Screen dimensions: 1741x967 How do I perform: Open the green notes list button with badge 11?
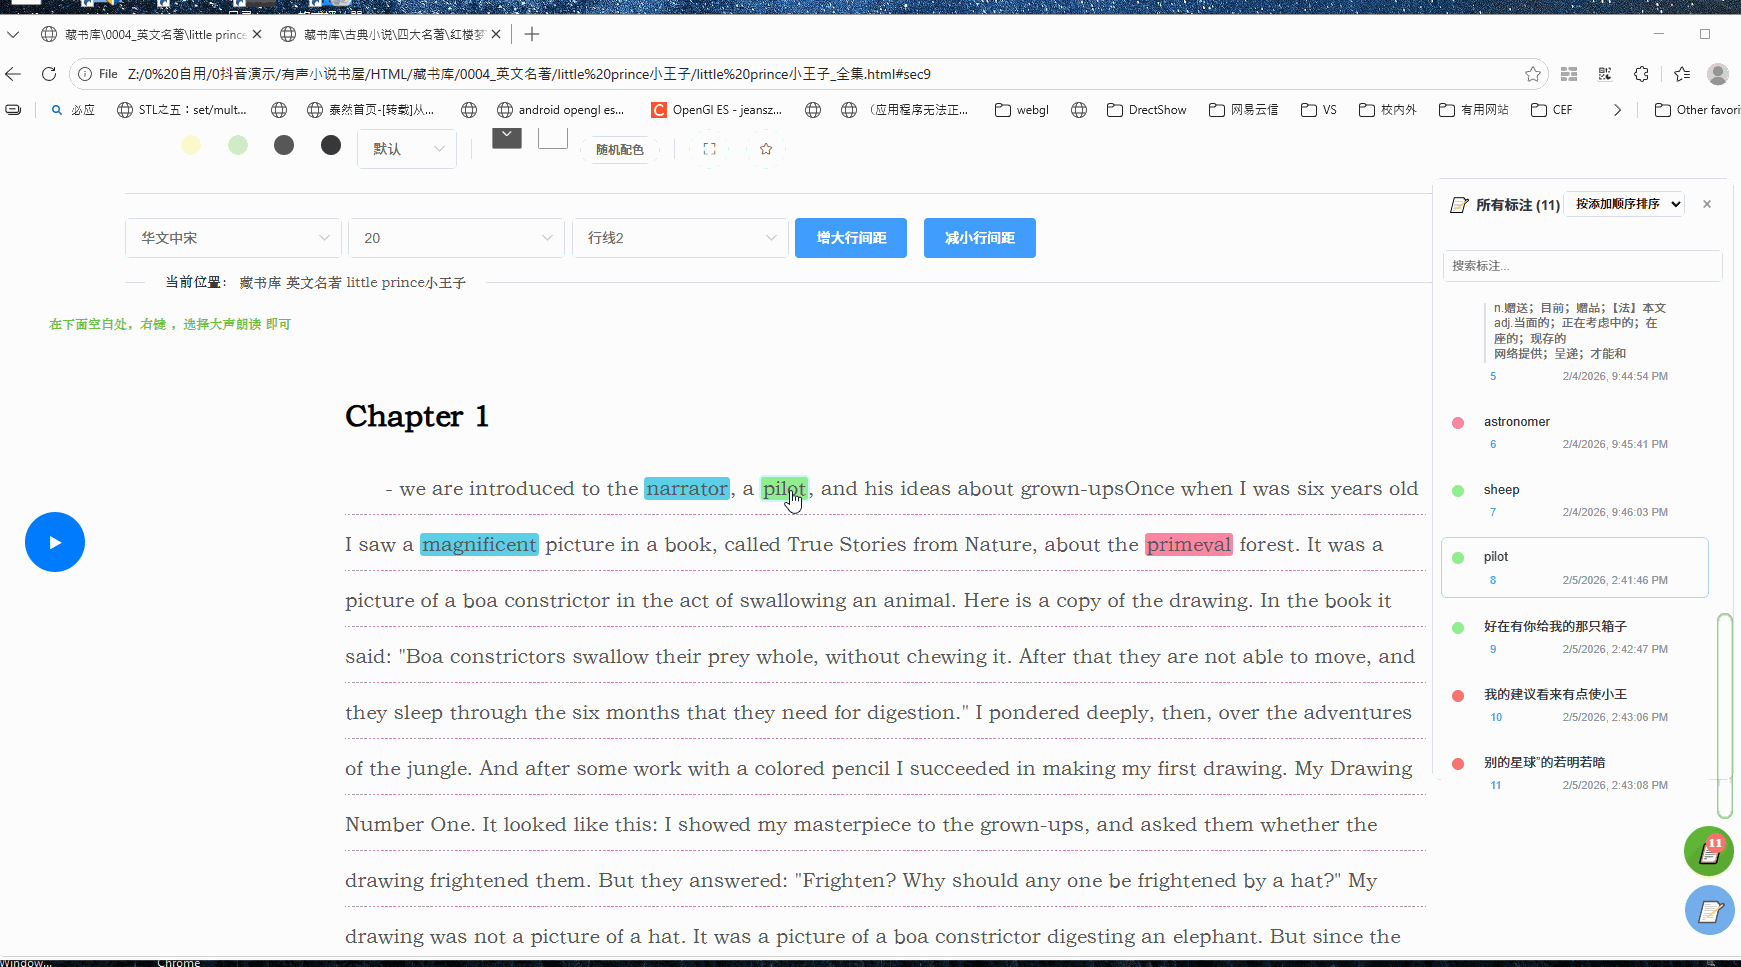[x=1709, y=851]
